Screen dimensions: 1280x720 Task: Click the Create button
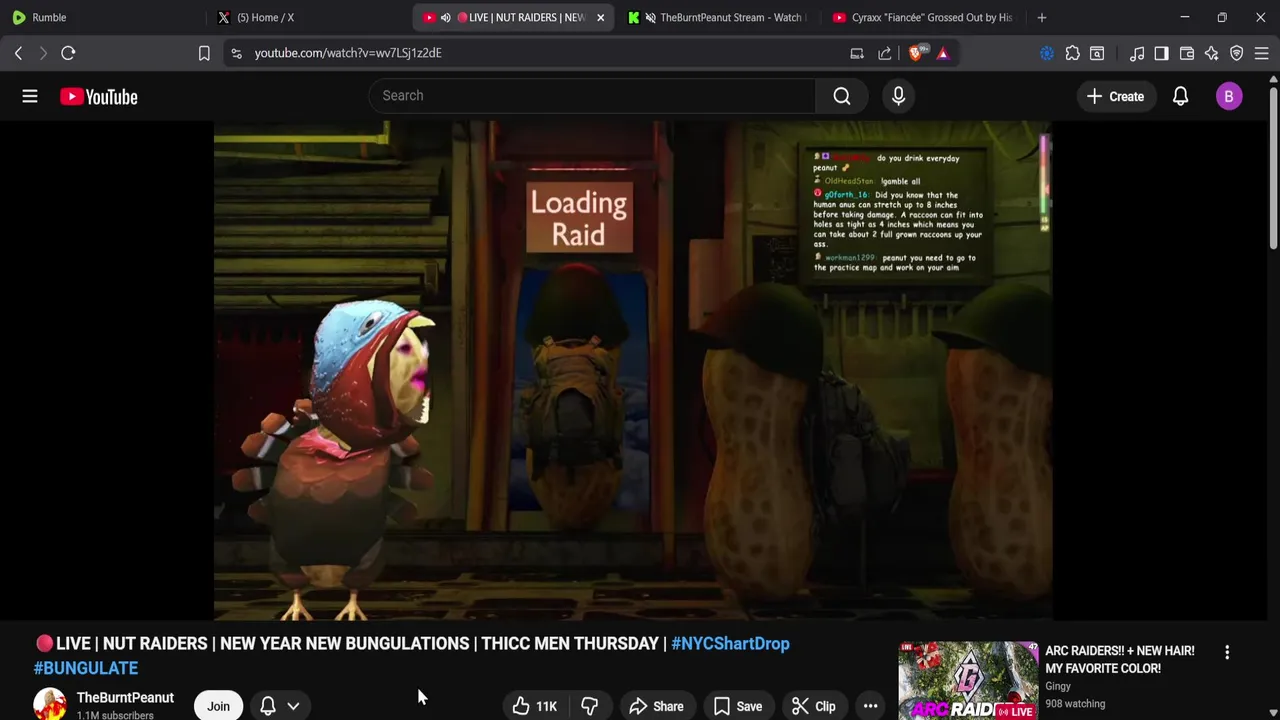1115,96
